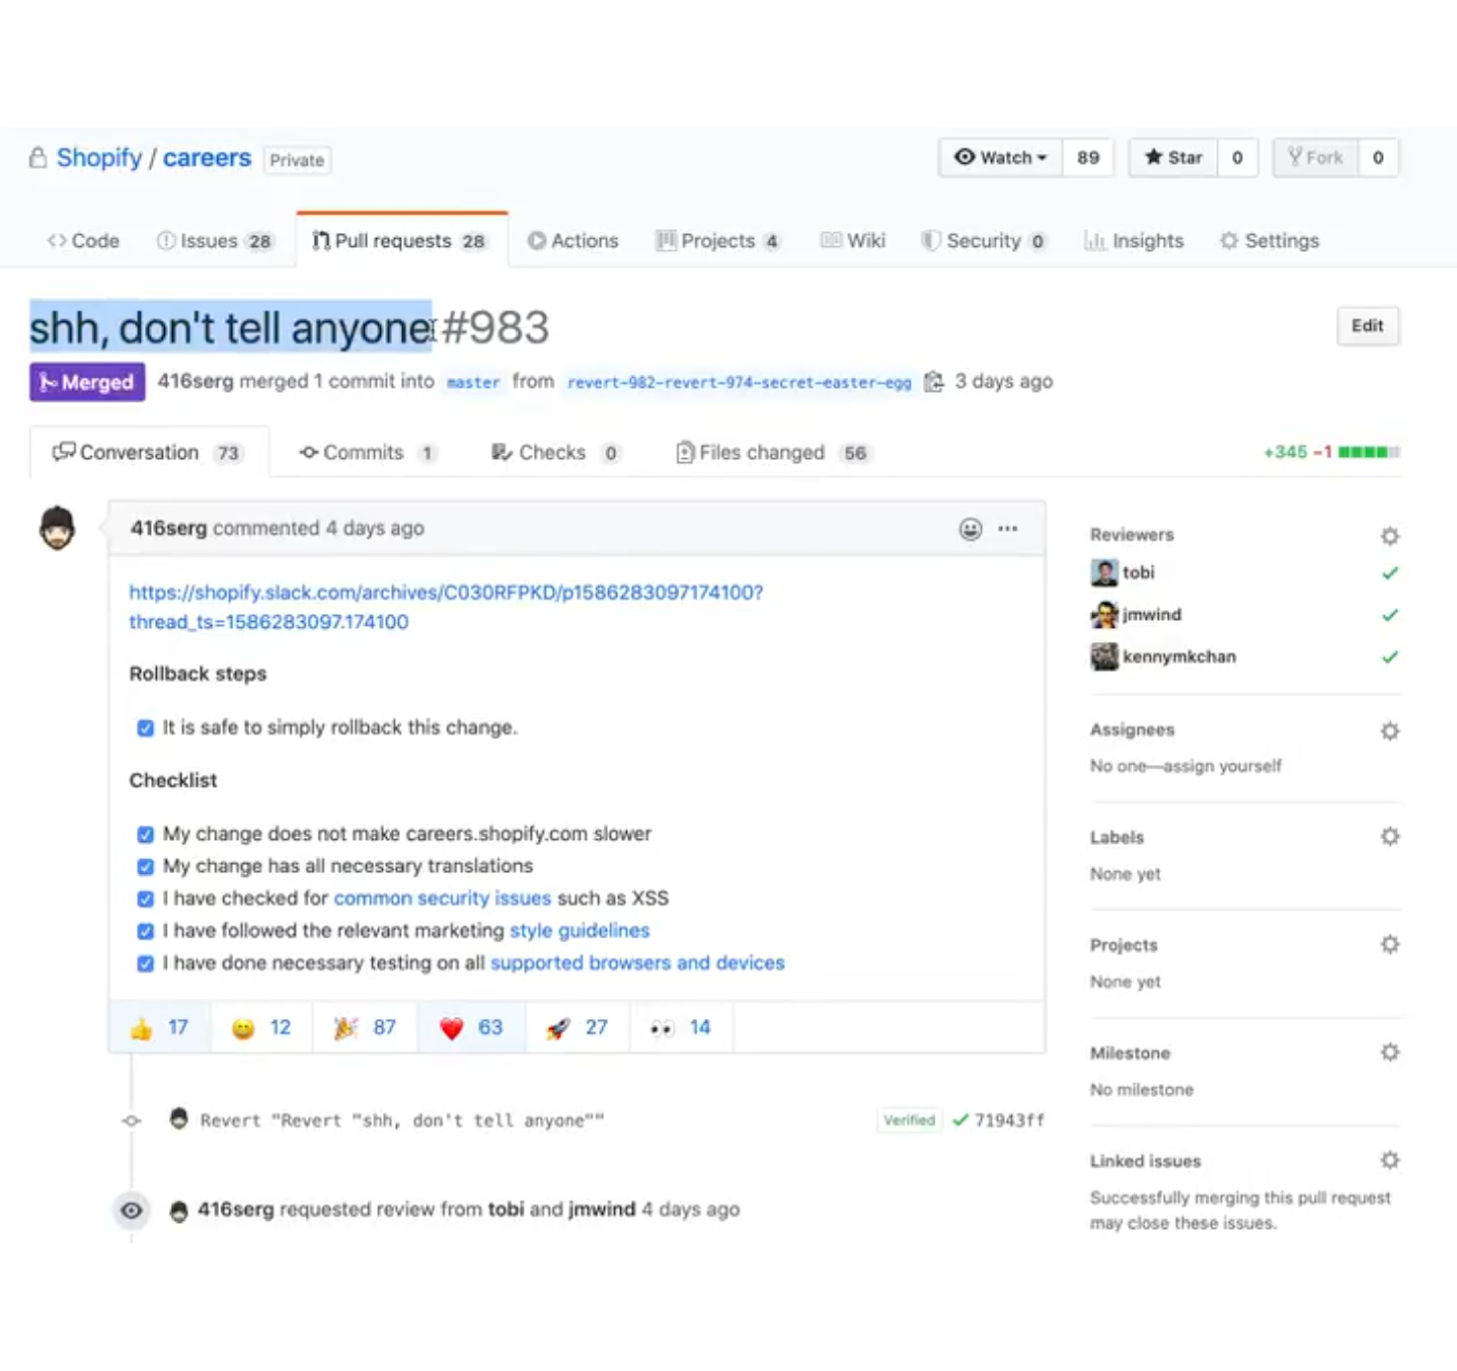Open repository Settings tab
This screenshot has height=1371, width=1457.
coord(1270,241)
